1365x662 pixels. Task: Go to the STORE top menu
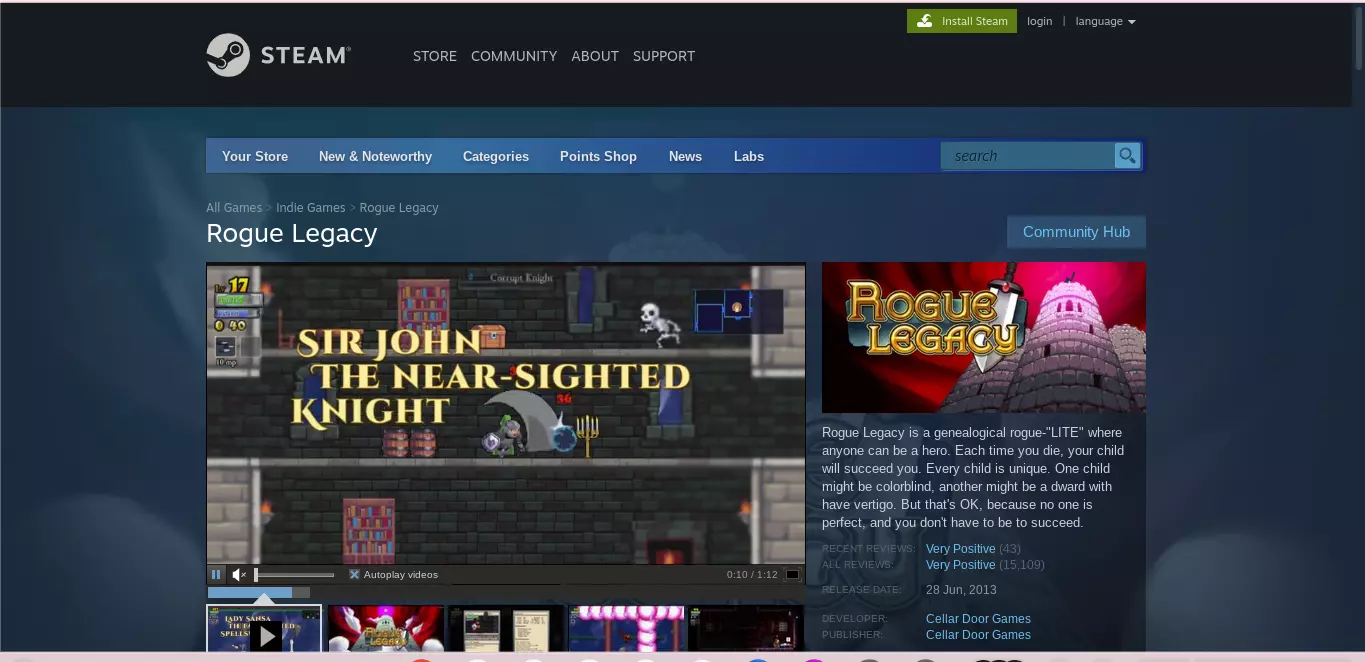coord(435,56)
